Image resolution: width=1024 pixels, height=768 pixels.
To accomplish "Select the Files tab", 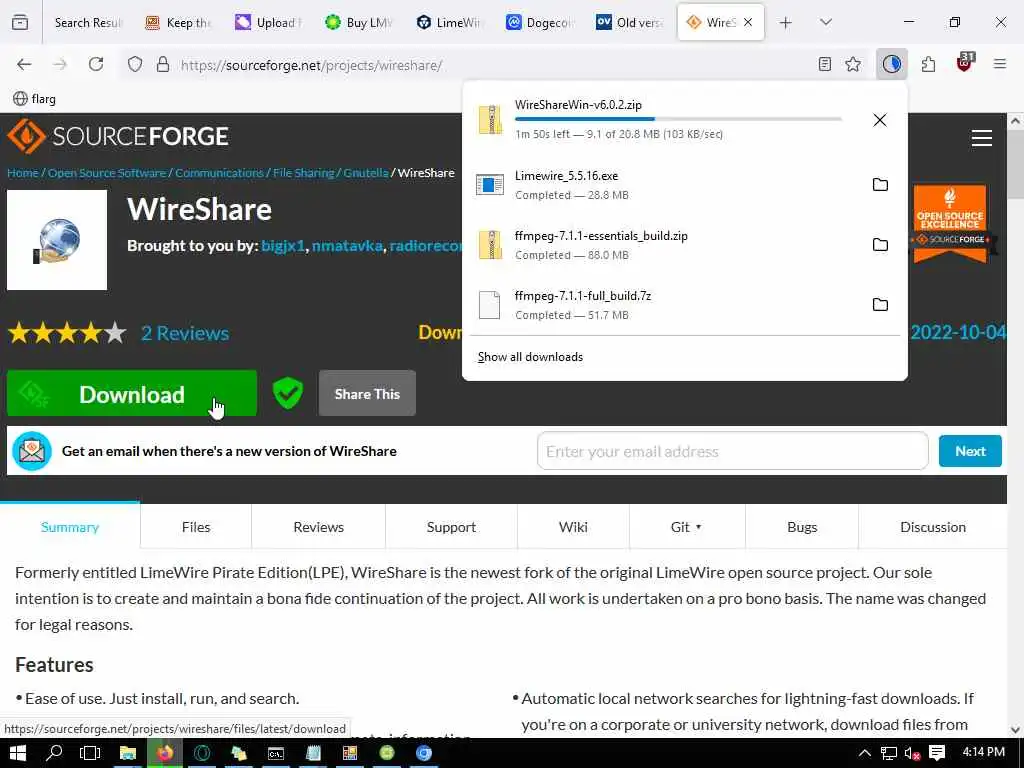I will coord(196,526).
